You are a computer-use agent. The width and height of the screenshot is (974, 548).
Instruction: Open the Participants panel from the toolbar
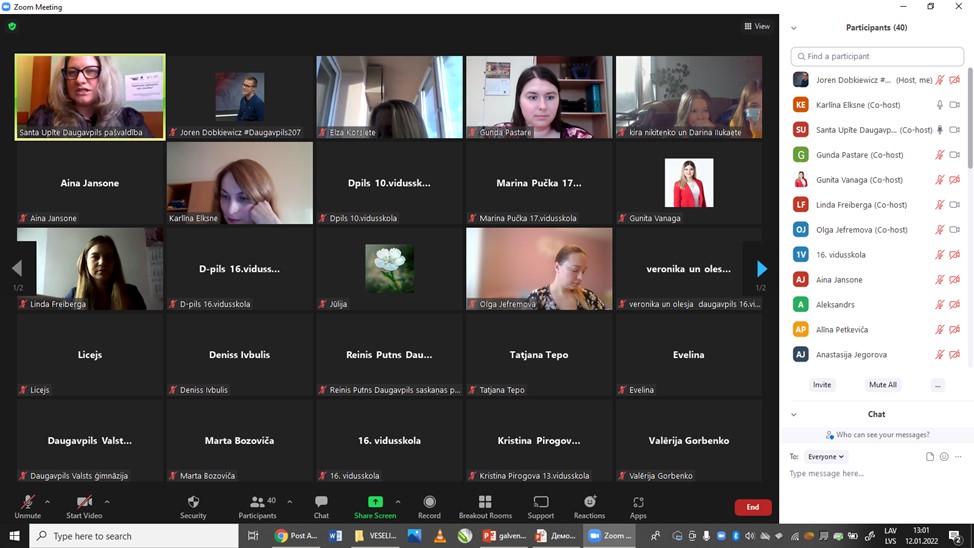(257, 507)
